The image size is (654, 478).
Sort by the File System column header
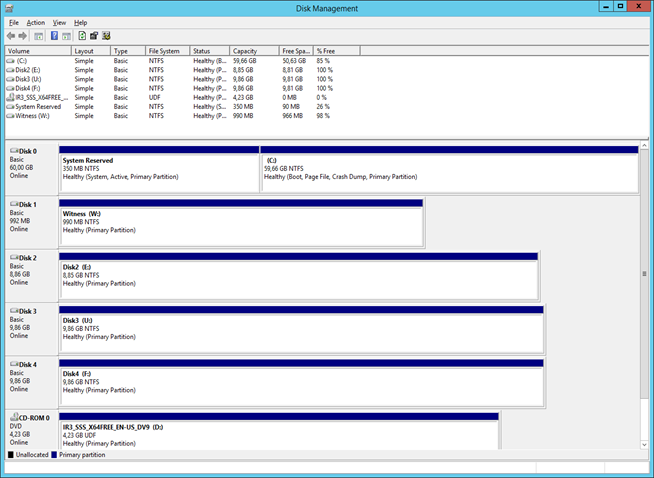(x=168, y=51)
